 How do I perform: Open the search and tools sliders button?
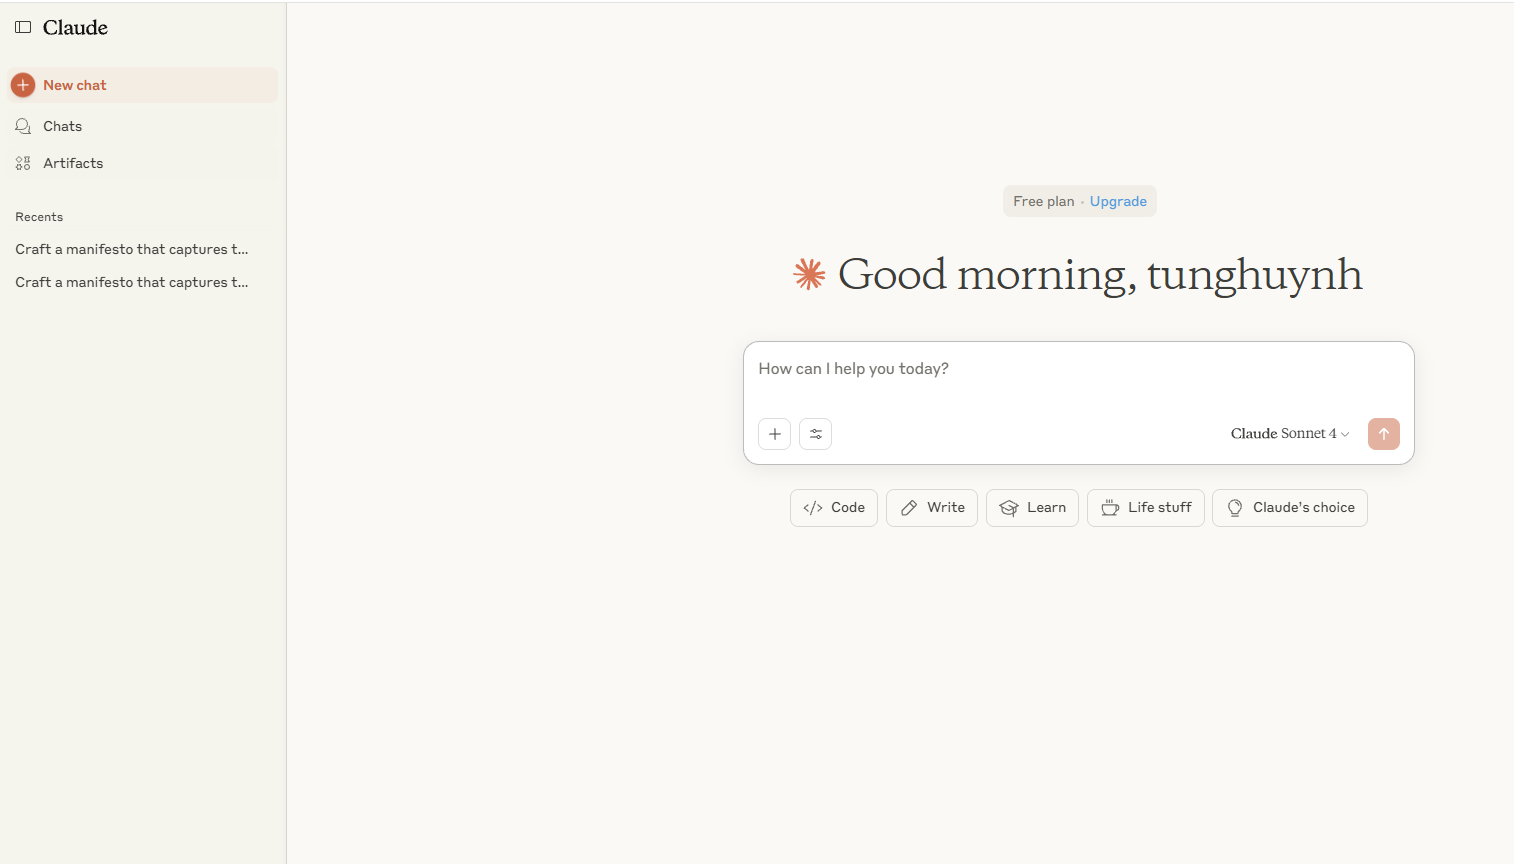point(816,434)
